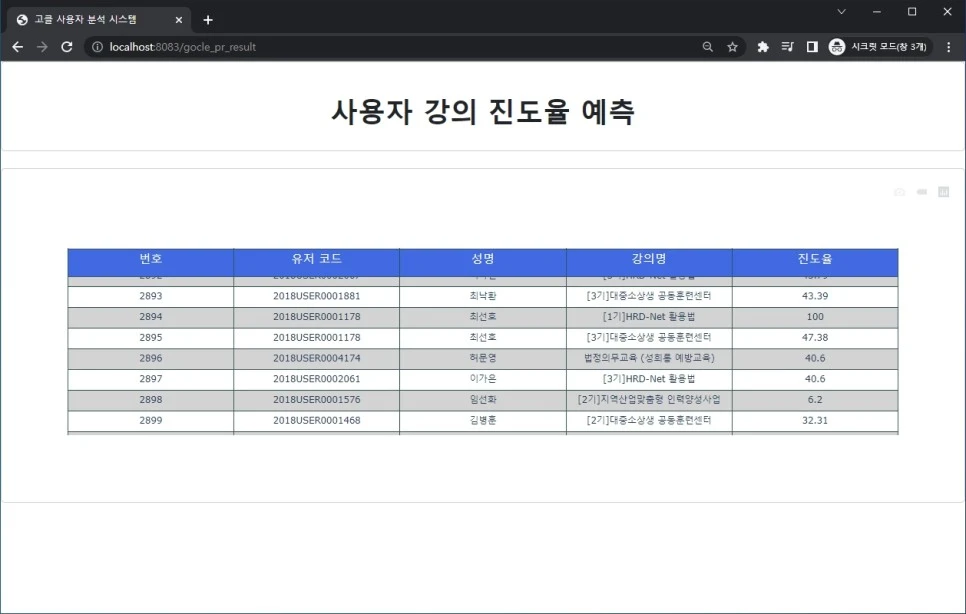
Task: Open Chrome's three-dot menu
Action: (947, 46)
